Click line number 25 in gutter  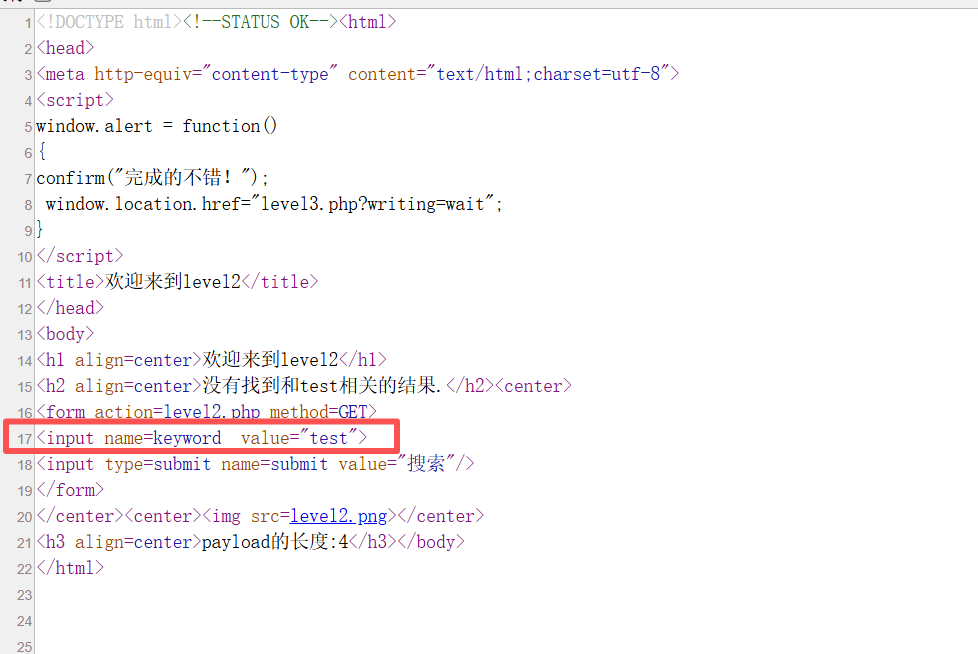coord(24,647)
